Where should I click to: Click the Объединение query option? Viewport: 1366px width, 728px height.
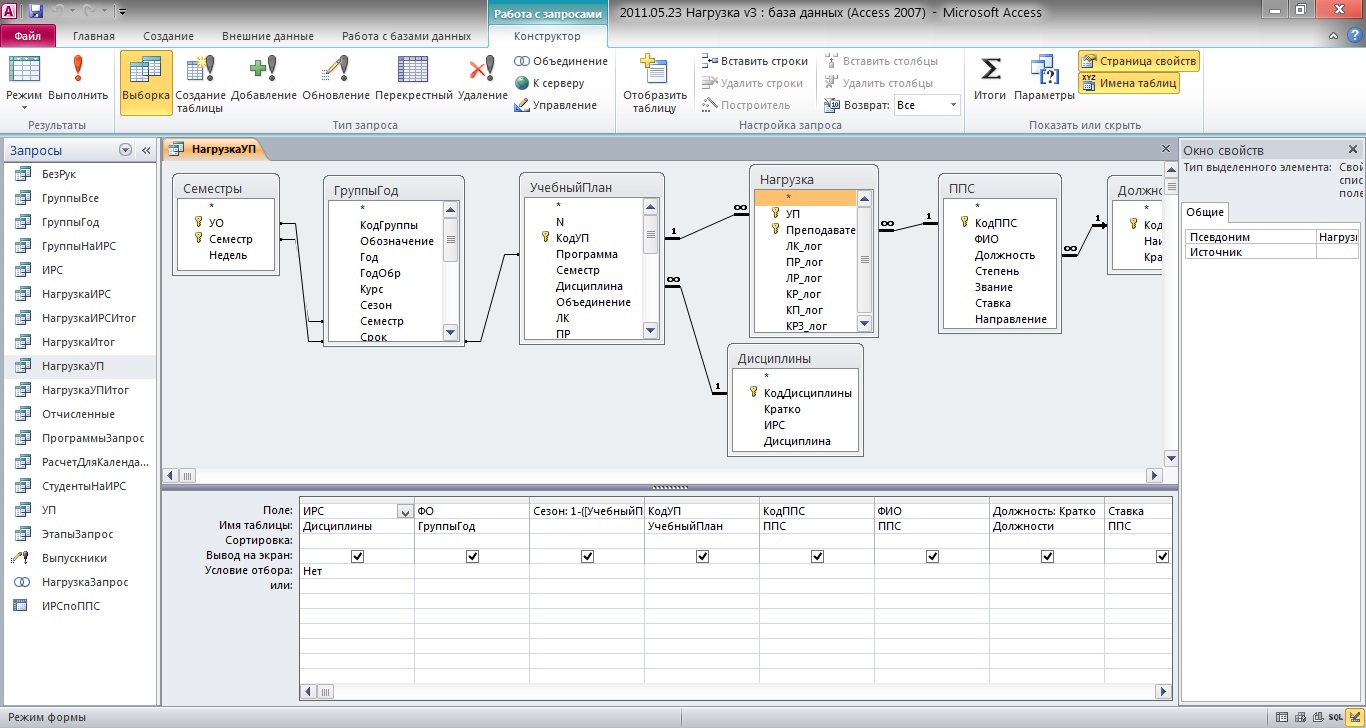click(561, 61)
